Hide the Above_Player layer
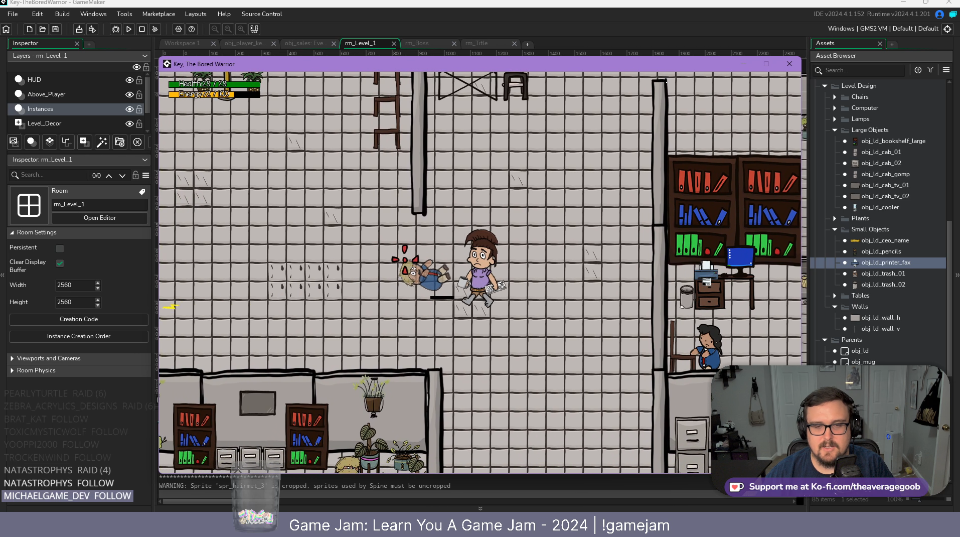Screen dimensions: 960x537 129,94
